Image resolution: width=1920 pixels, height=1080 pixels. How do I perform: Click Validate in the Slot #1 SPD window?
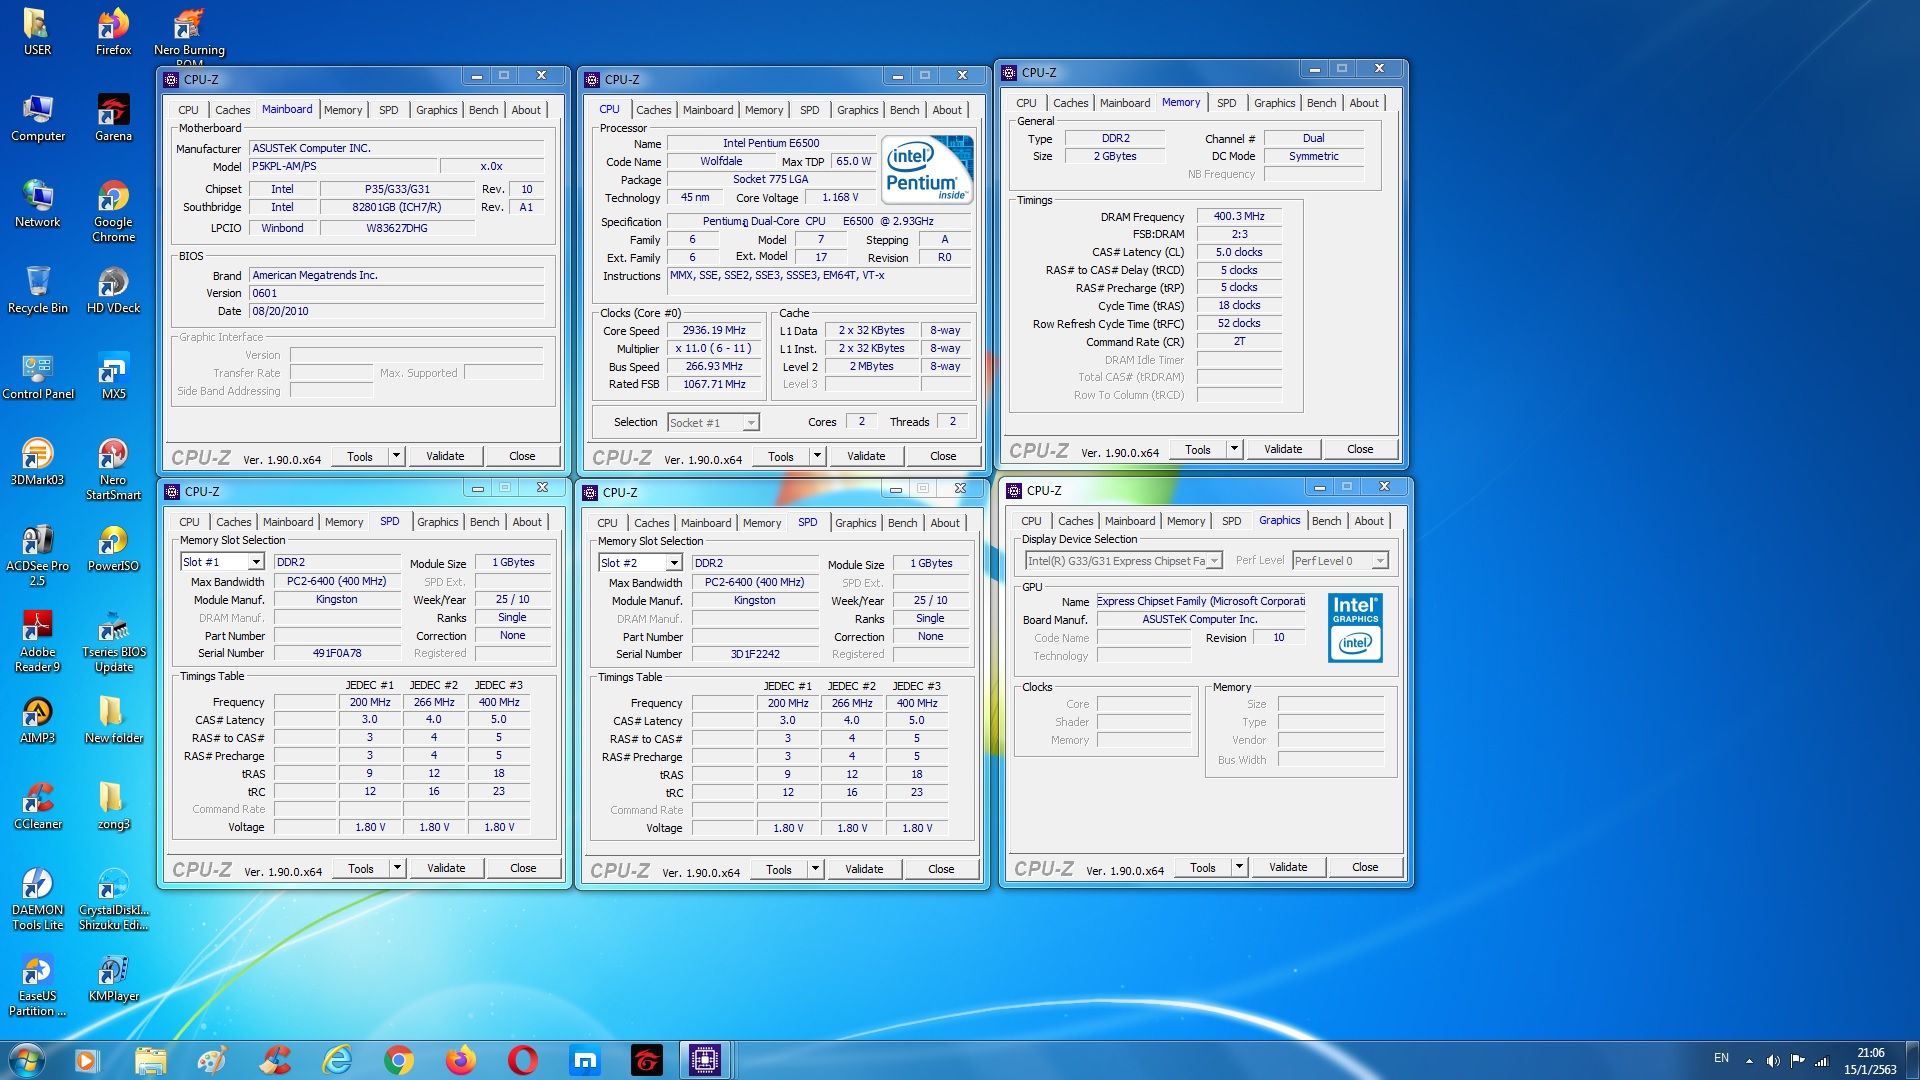[446, 868]
